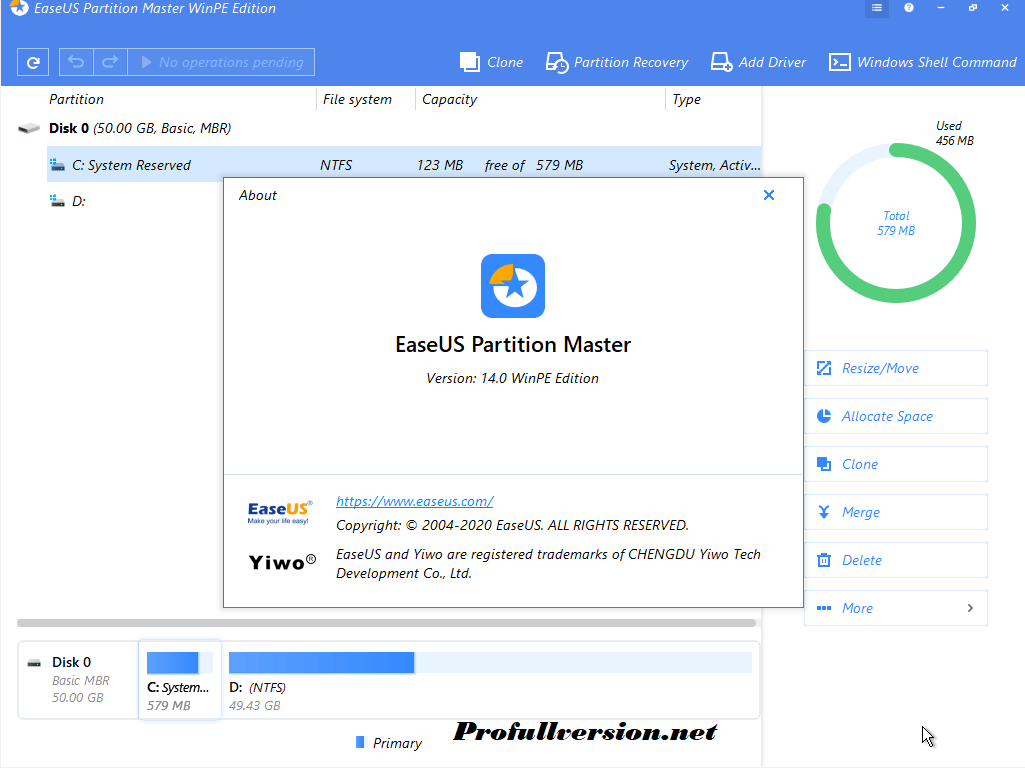Click the Allocate Space option

pyautogui.click(x=895, y=416)
